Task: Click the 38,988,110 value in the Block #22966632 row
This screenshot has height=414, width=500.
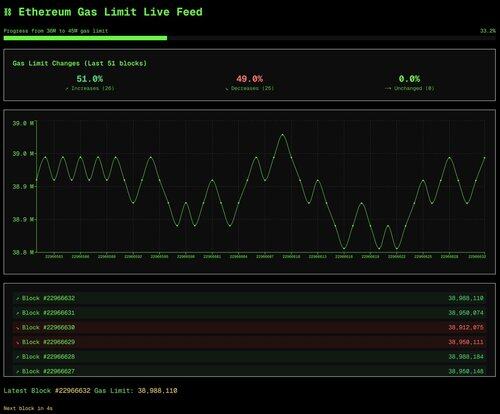Action: coord(466,298)
